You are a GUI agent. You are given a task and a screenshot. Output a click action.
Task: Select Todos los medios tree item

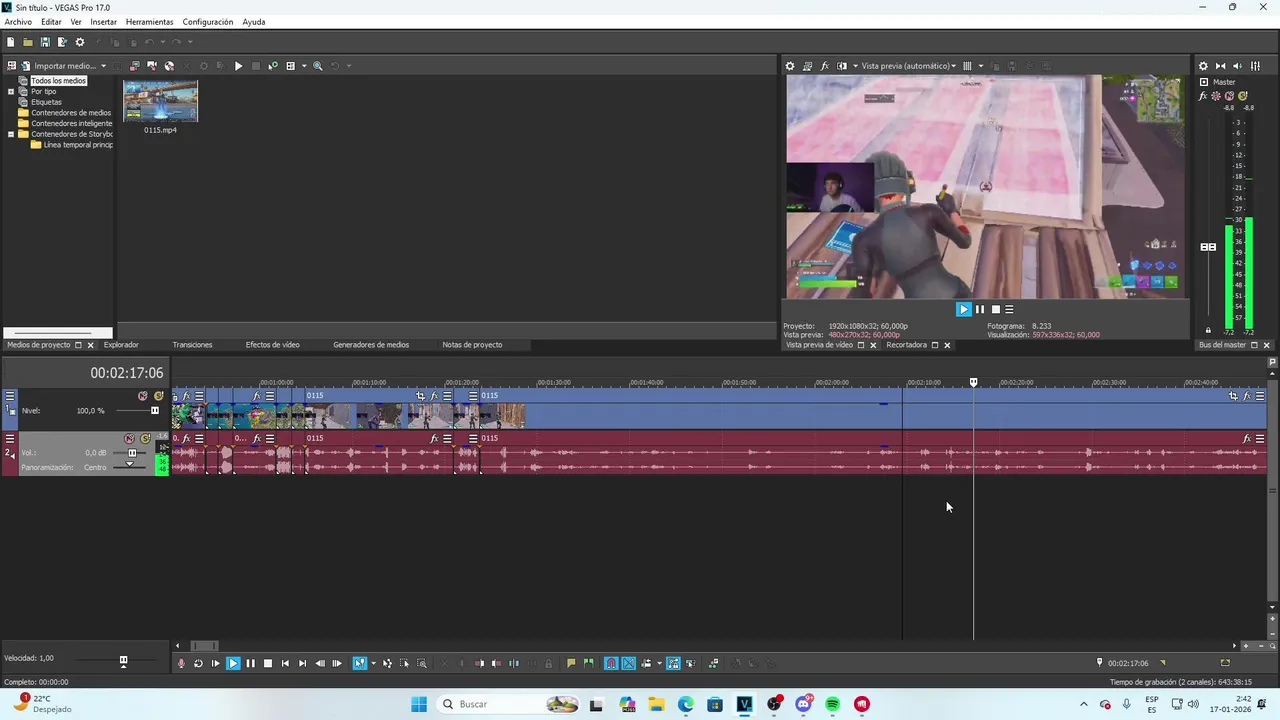coord(58,81)
